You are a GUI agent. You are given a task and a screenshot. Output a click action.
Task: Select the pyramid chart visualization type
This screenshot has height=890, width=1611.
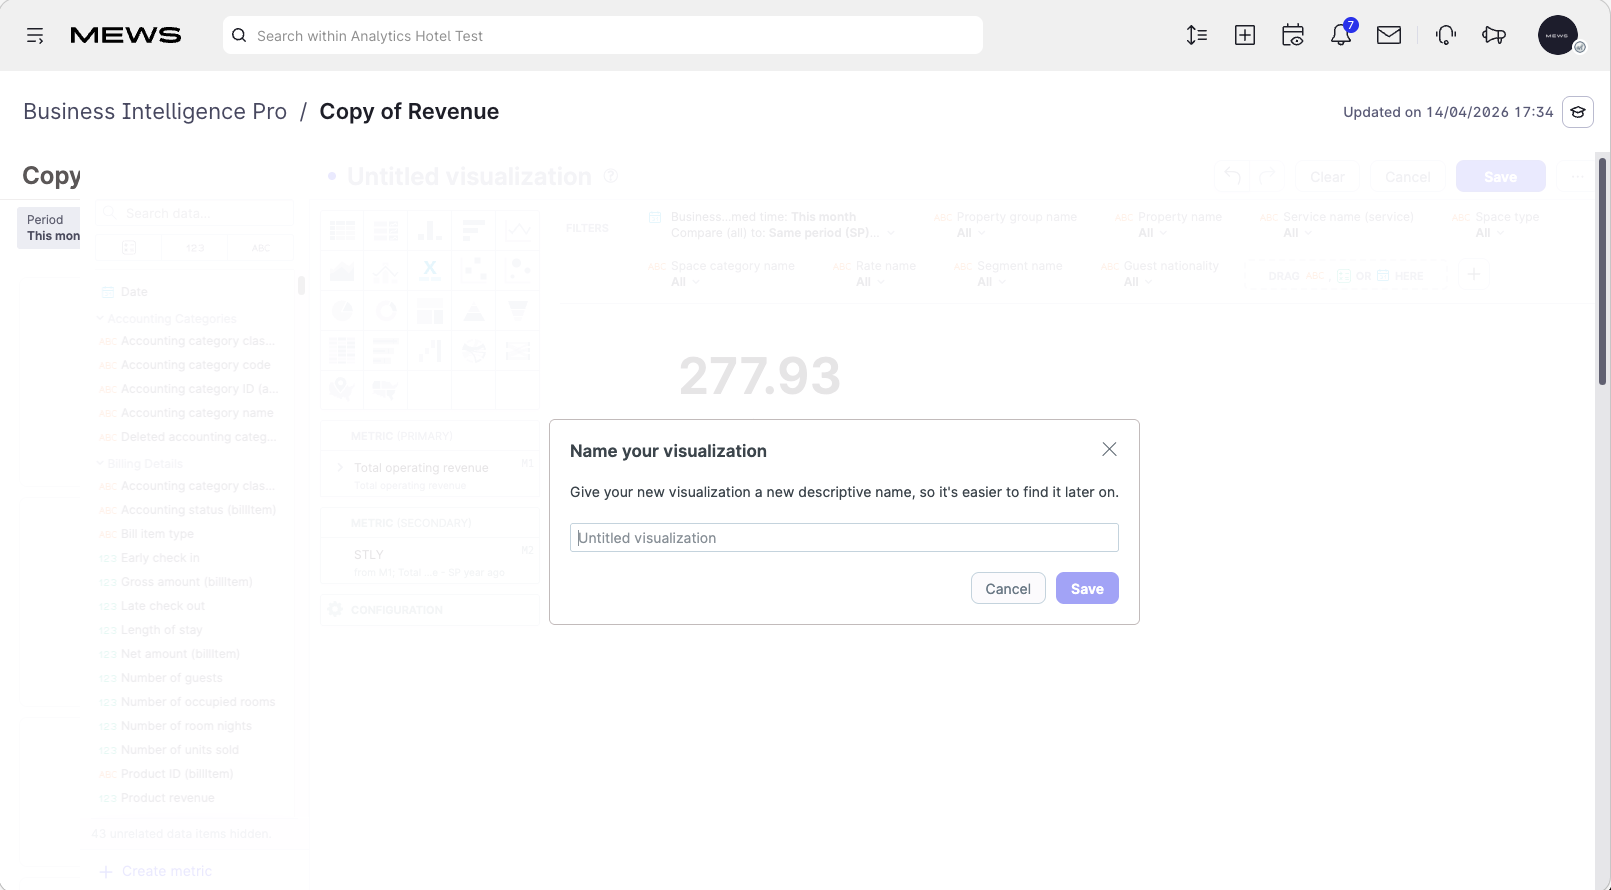click(474, 311)
